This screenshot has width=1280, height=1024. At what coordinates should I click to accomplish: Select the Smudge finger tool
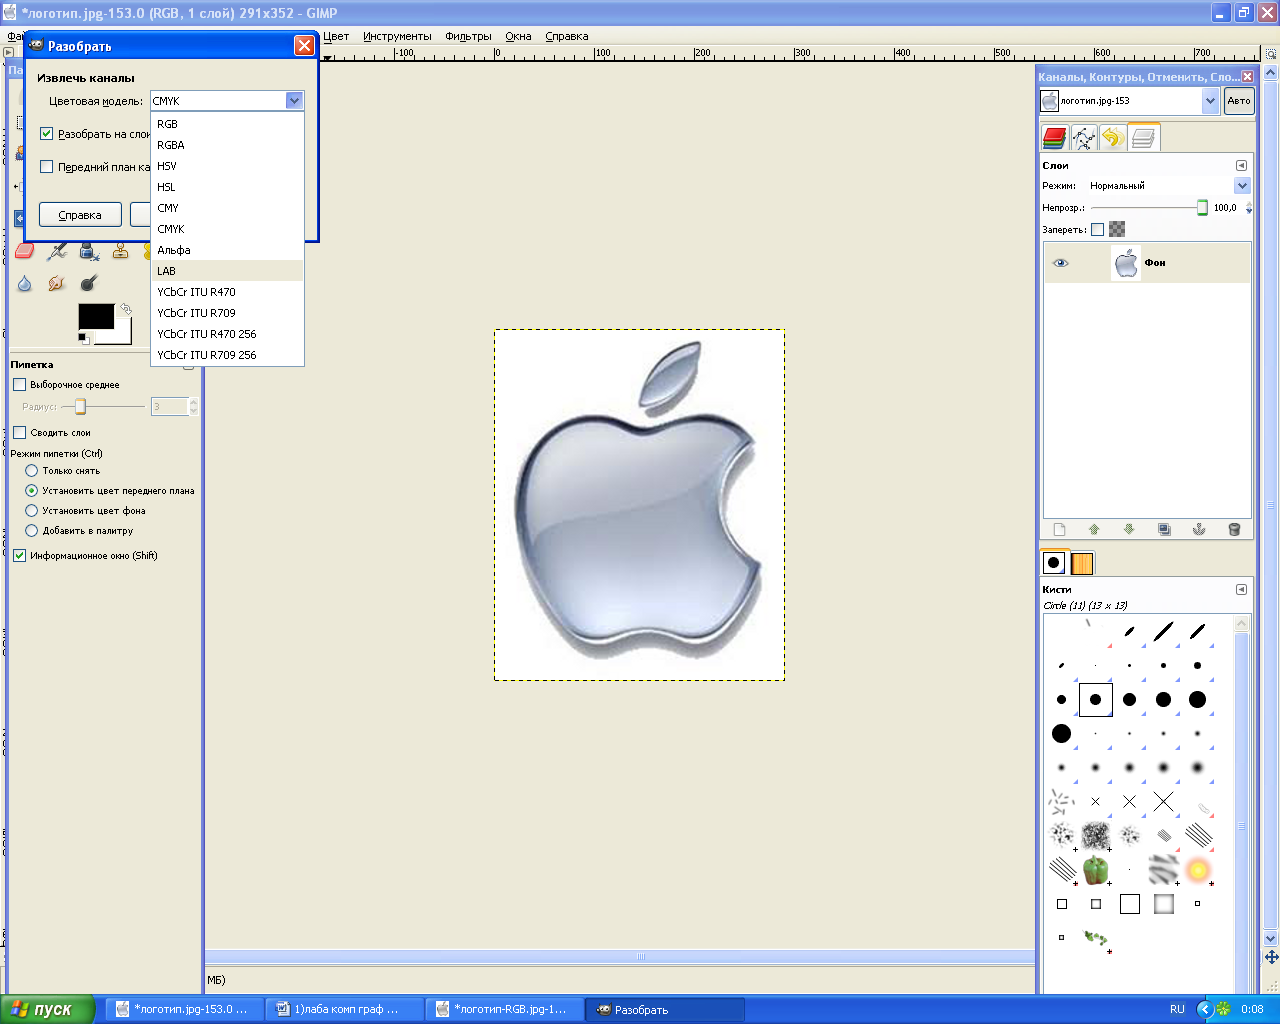click(x=57, y=283)
